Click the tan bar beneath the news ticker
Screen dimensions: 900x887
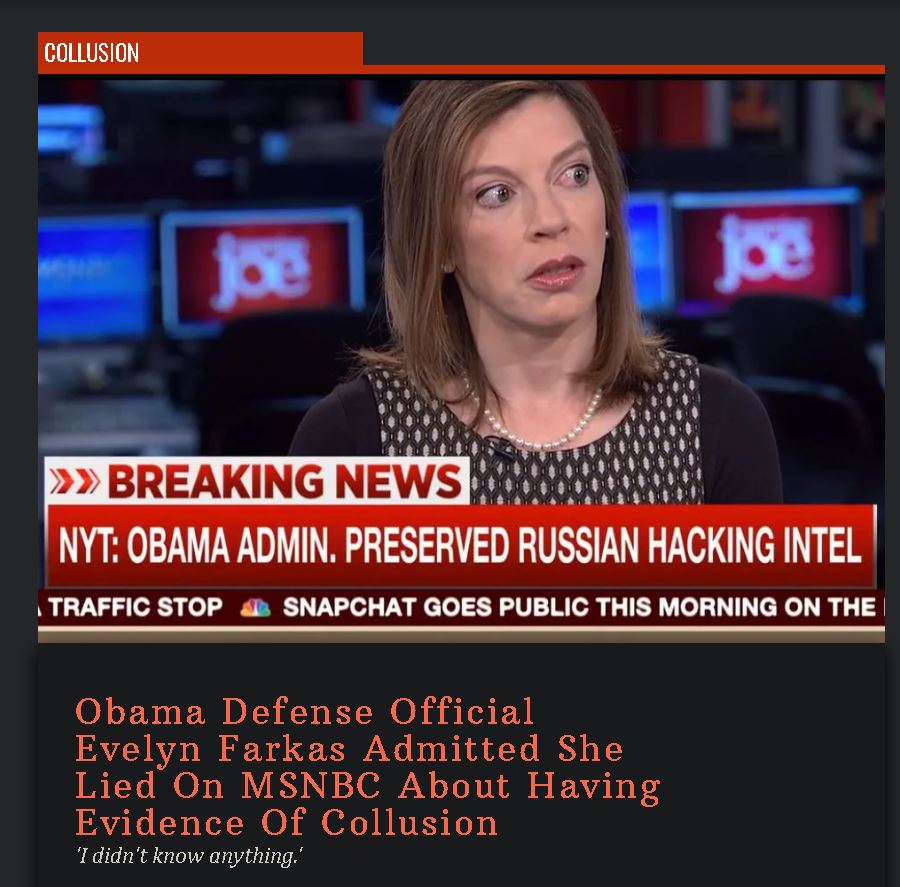pos(461,634)
